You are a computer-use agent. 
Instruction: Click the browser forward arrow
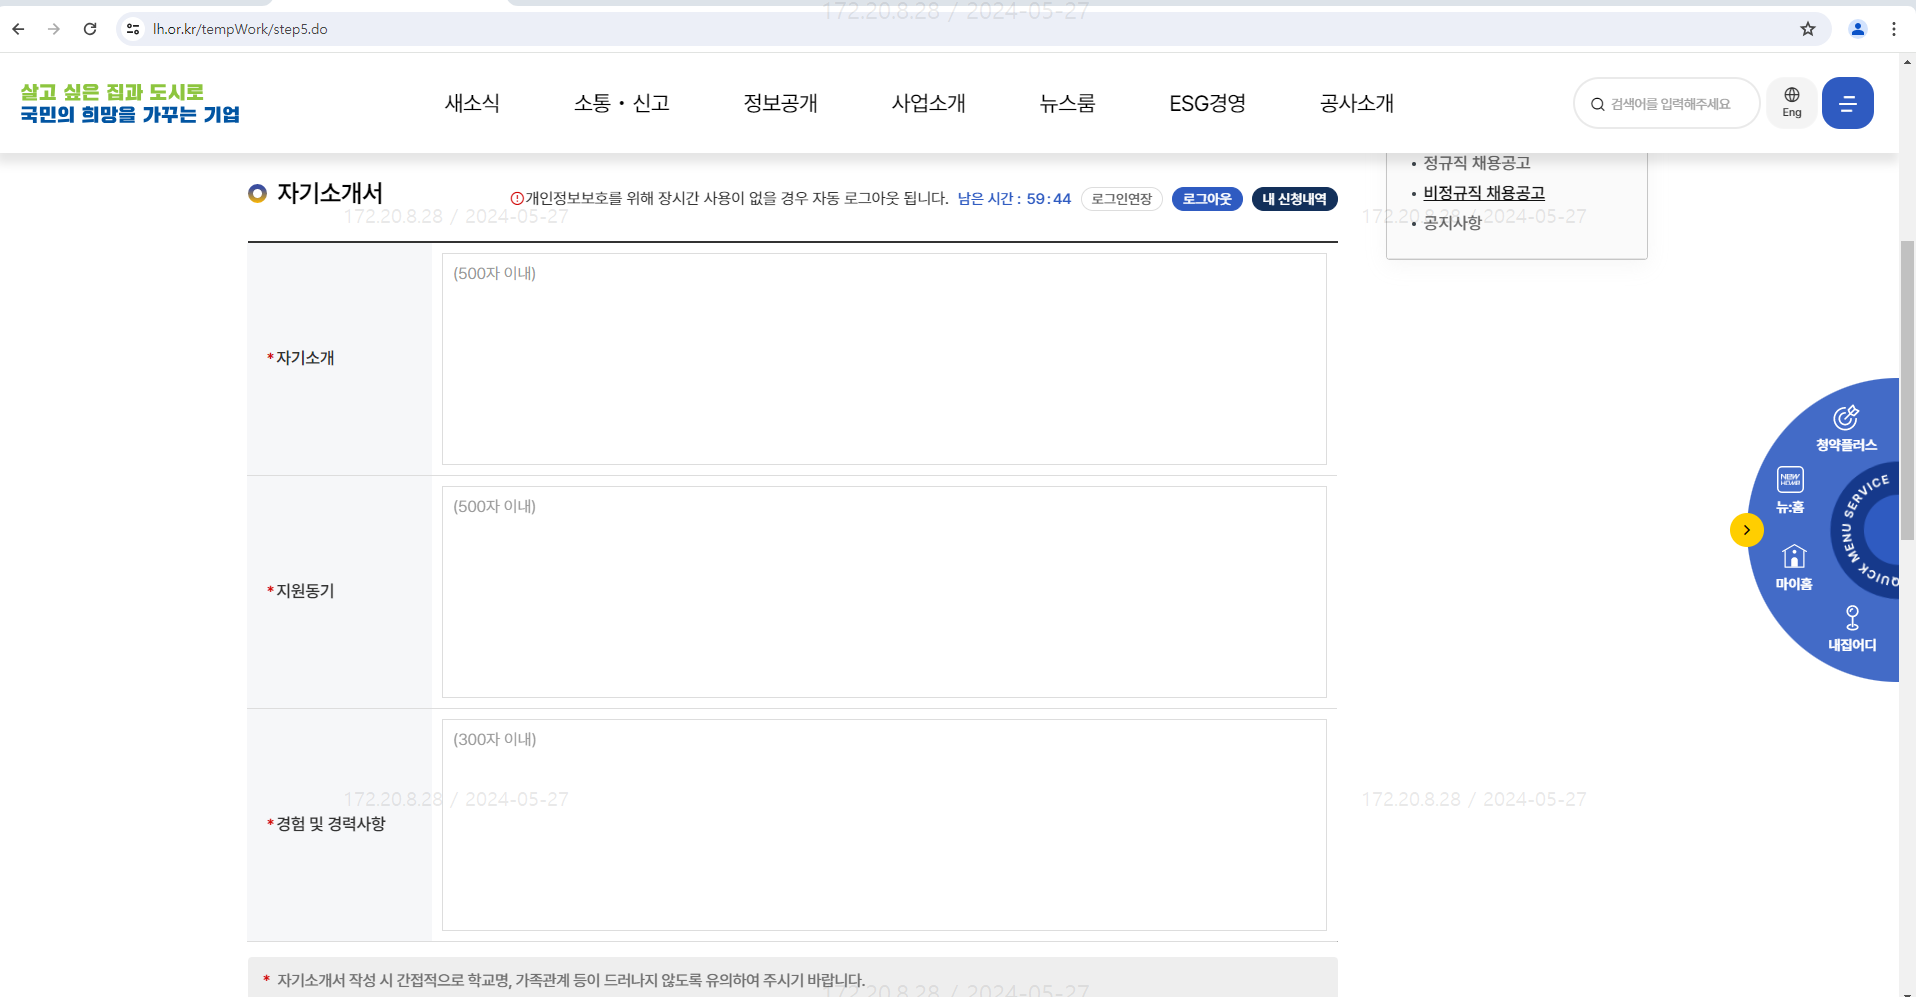(x=54, y=29)
